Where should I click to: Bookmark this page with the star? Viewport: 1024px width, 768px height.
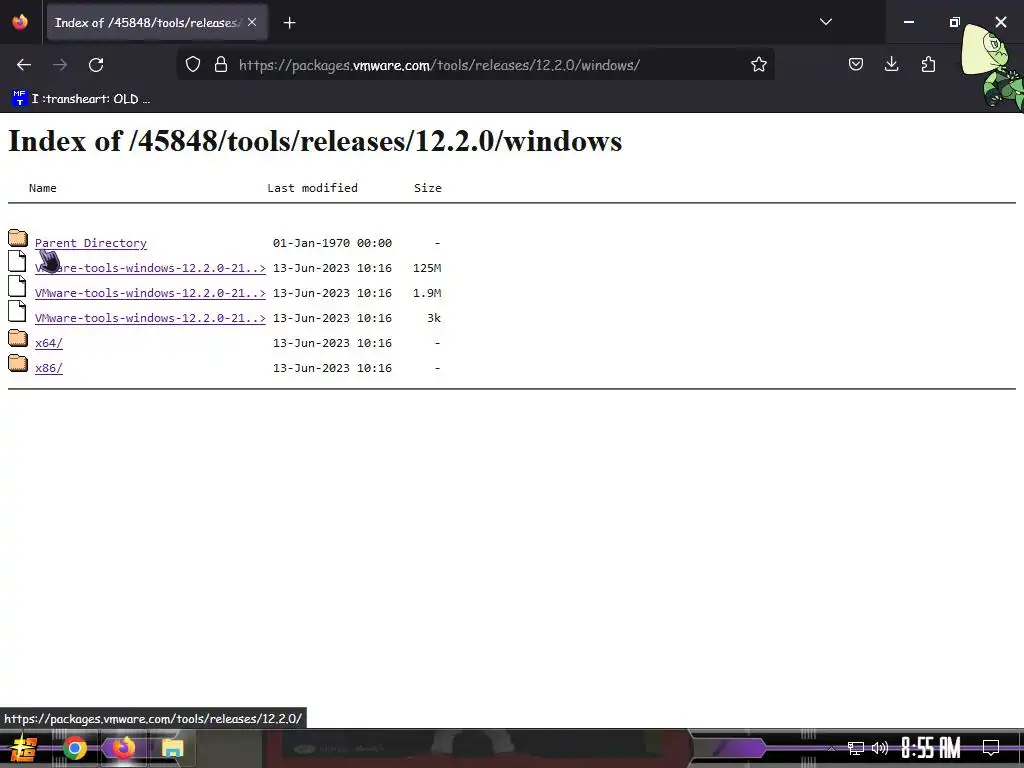pyautogui.click(x=758, y=65)
